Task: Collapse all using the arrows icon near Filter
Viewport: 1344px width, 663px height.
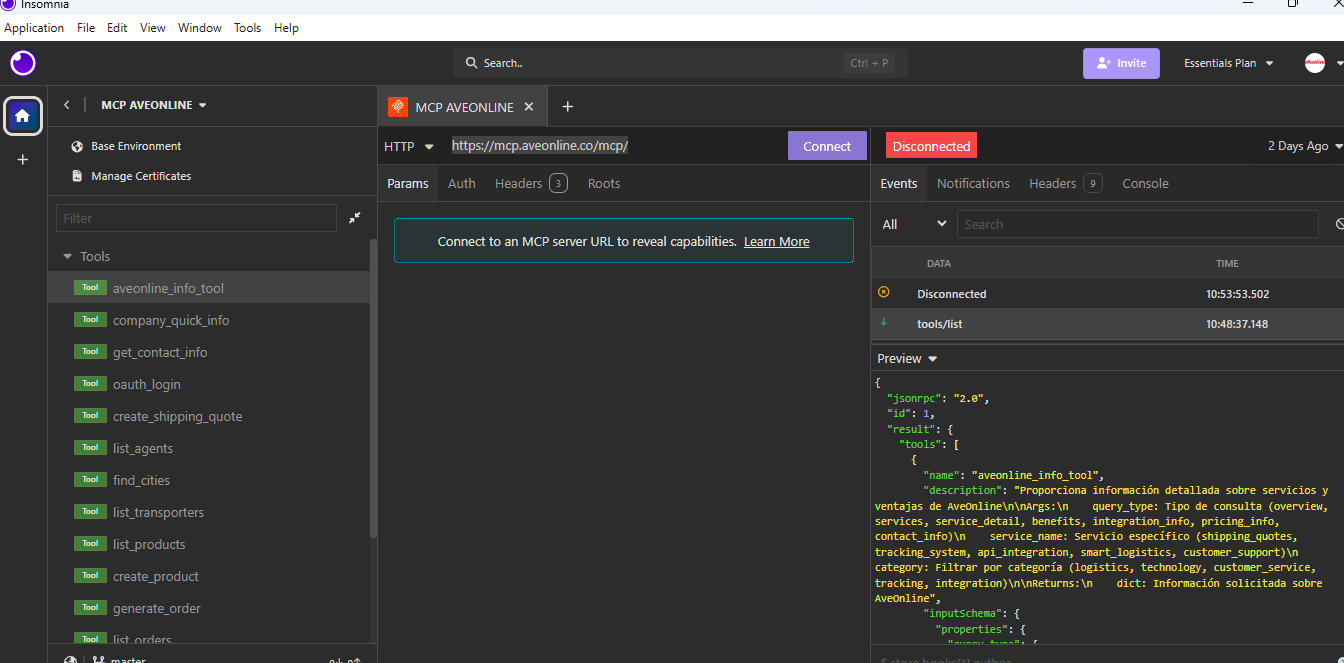Action: point(355,218)
